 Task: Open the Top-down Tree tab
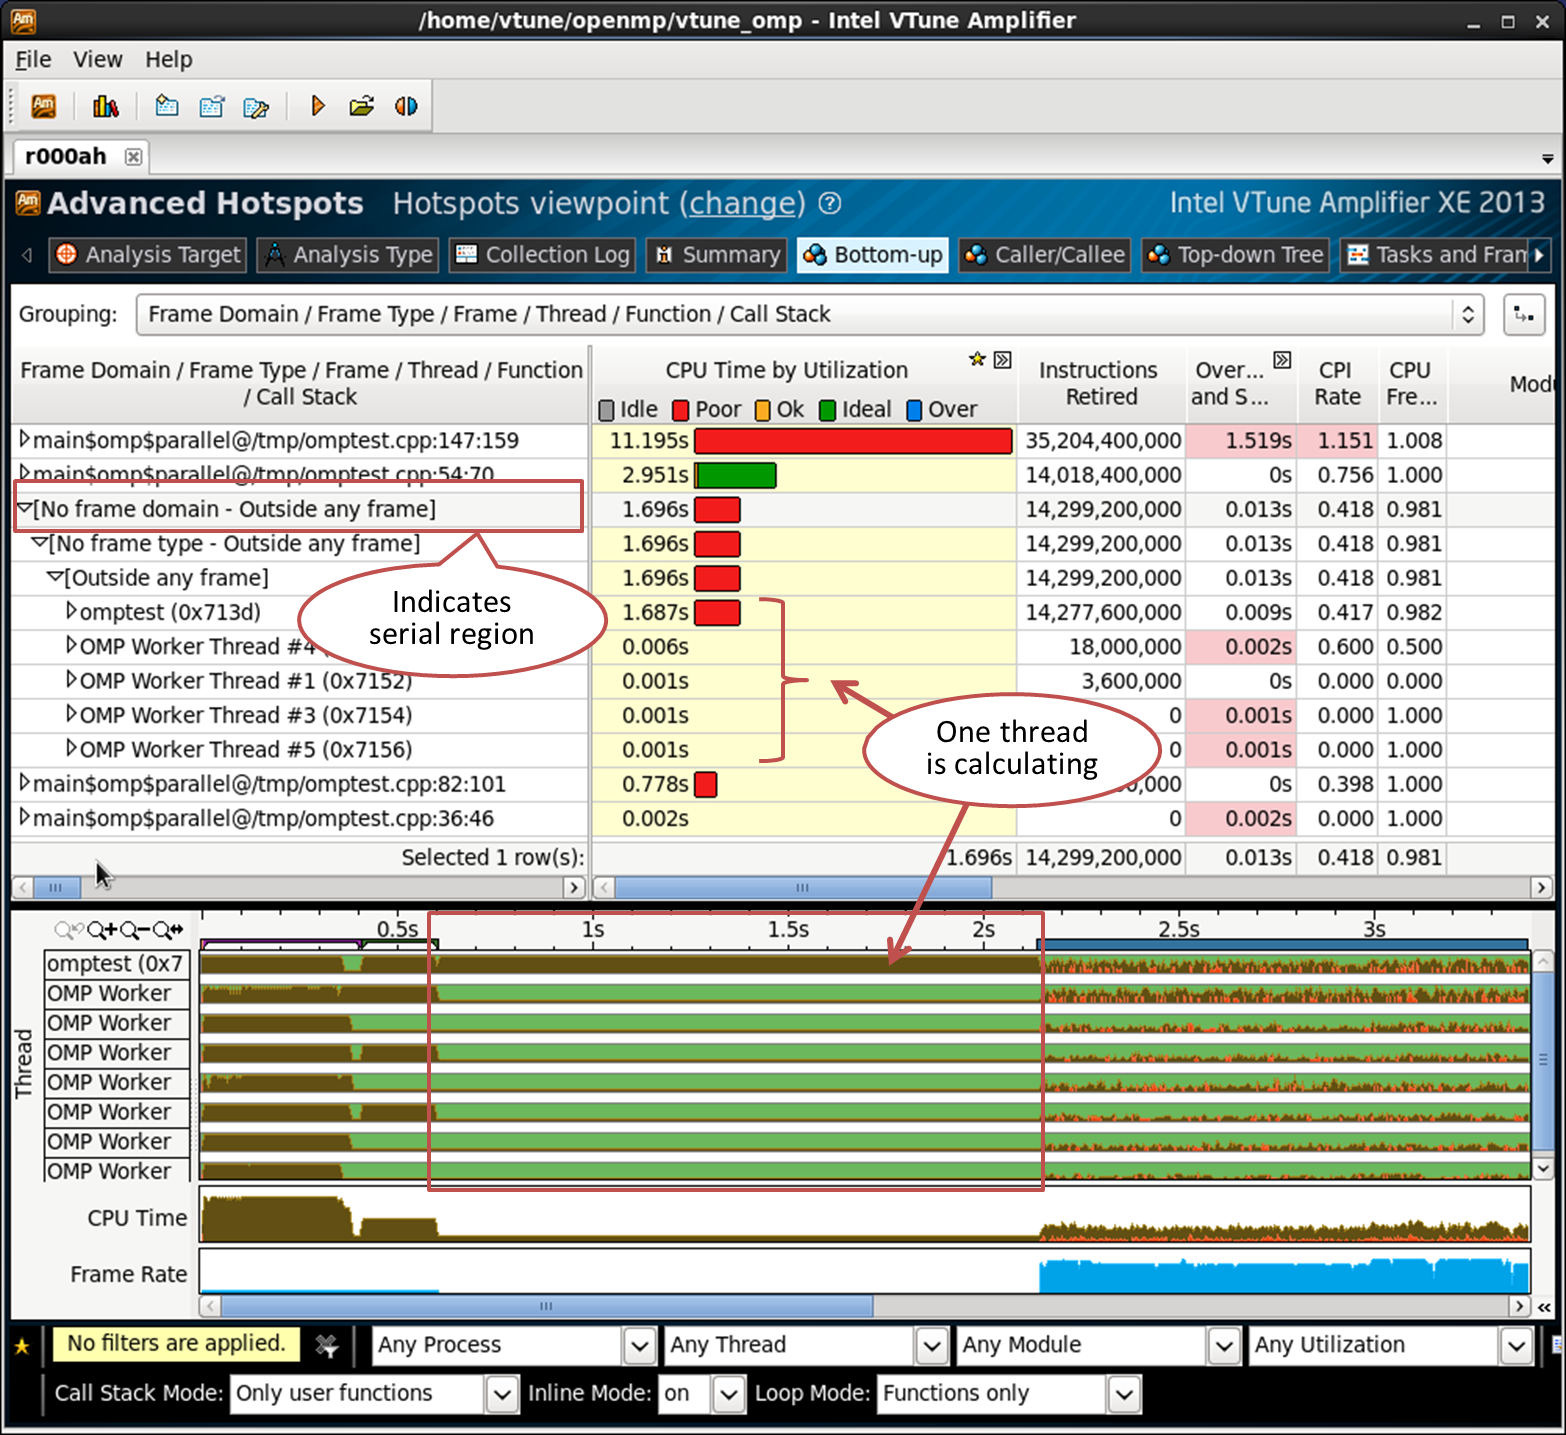click(x=1235, y=255)
